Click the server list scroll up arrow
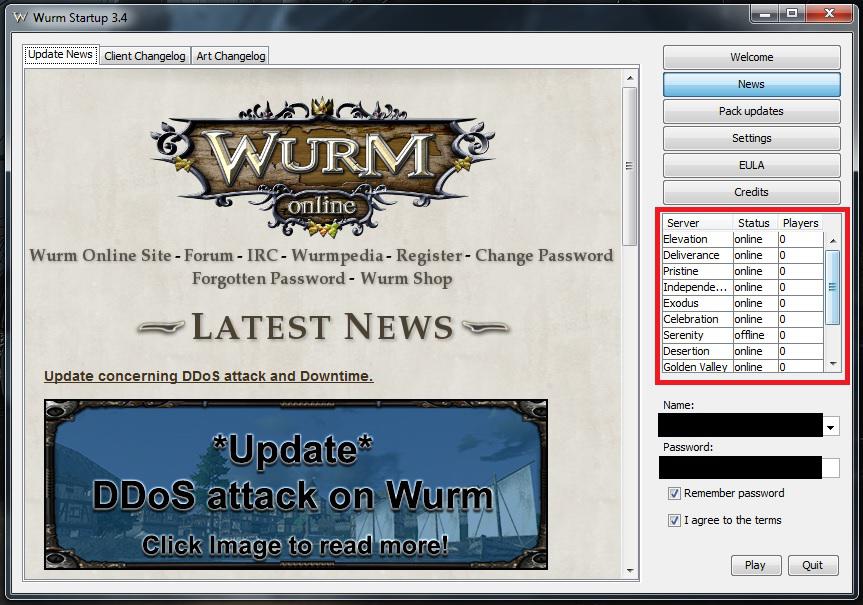Screen dimensions: 863x605 click(x=833, y=241)
